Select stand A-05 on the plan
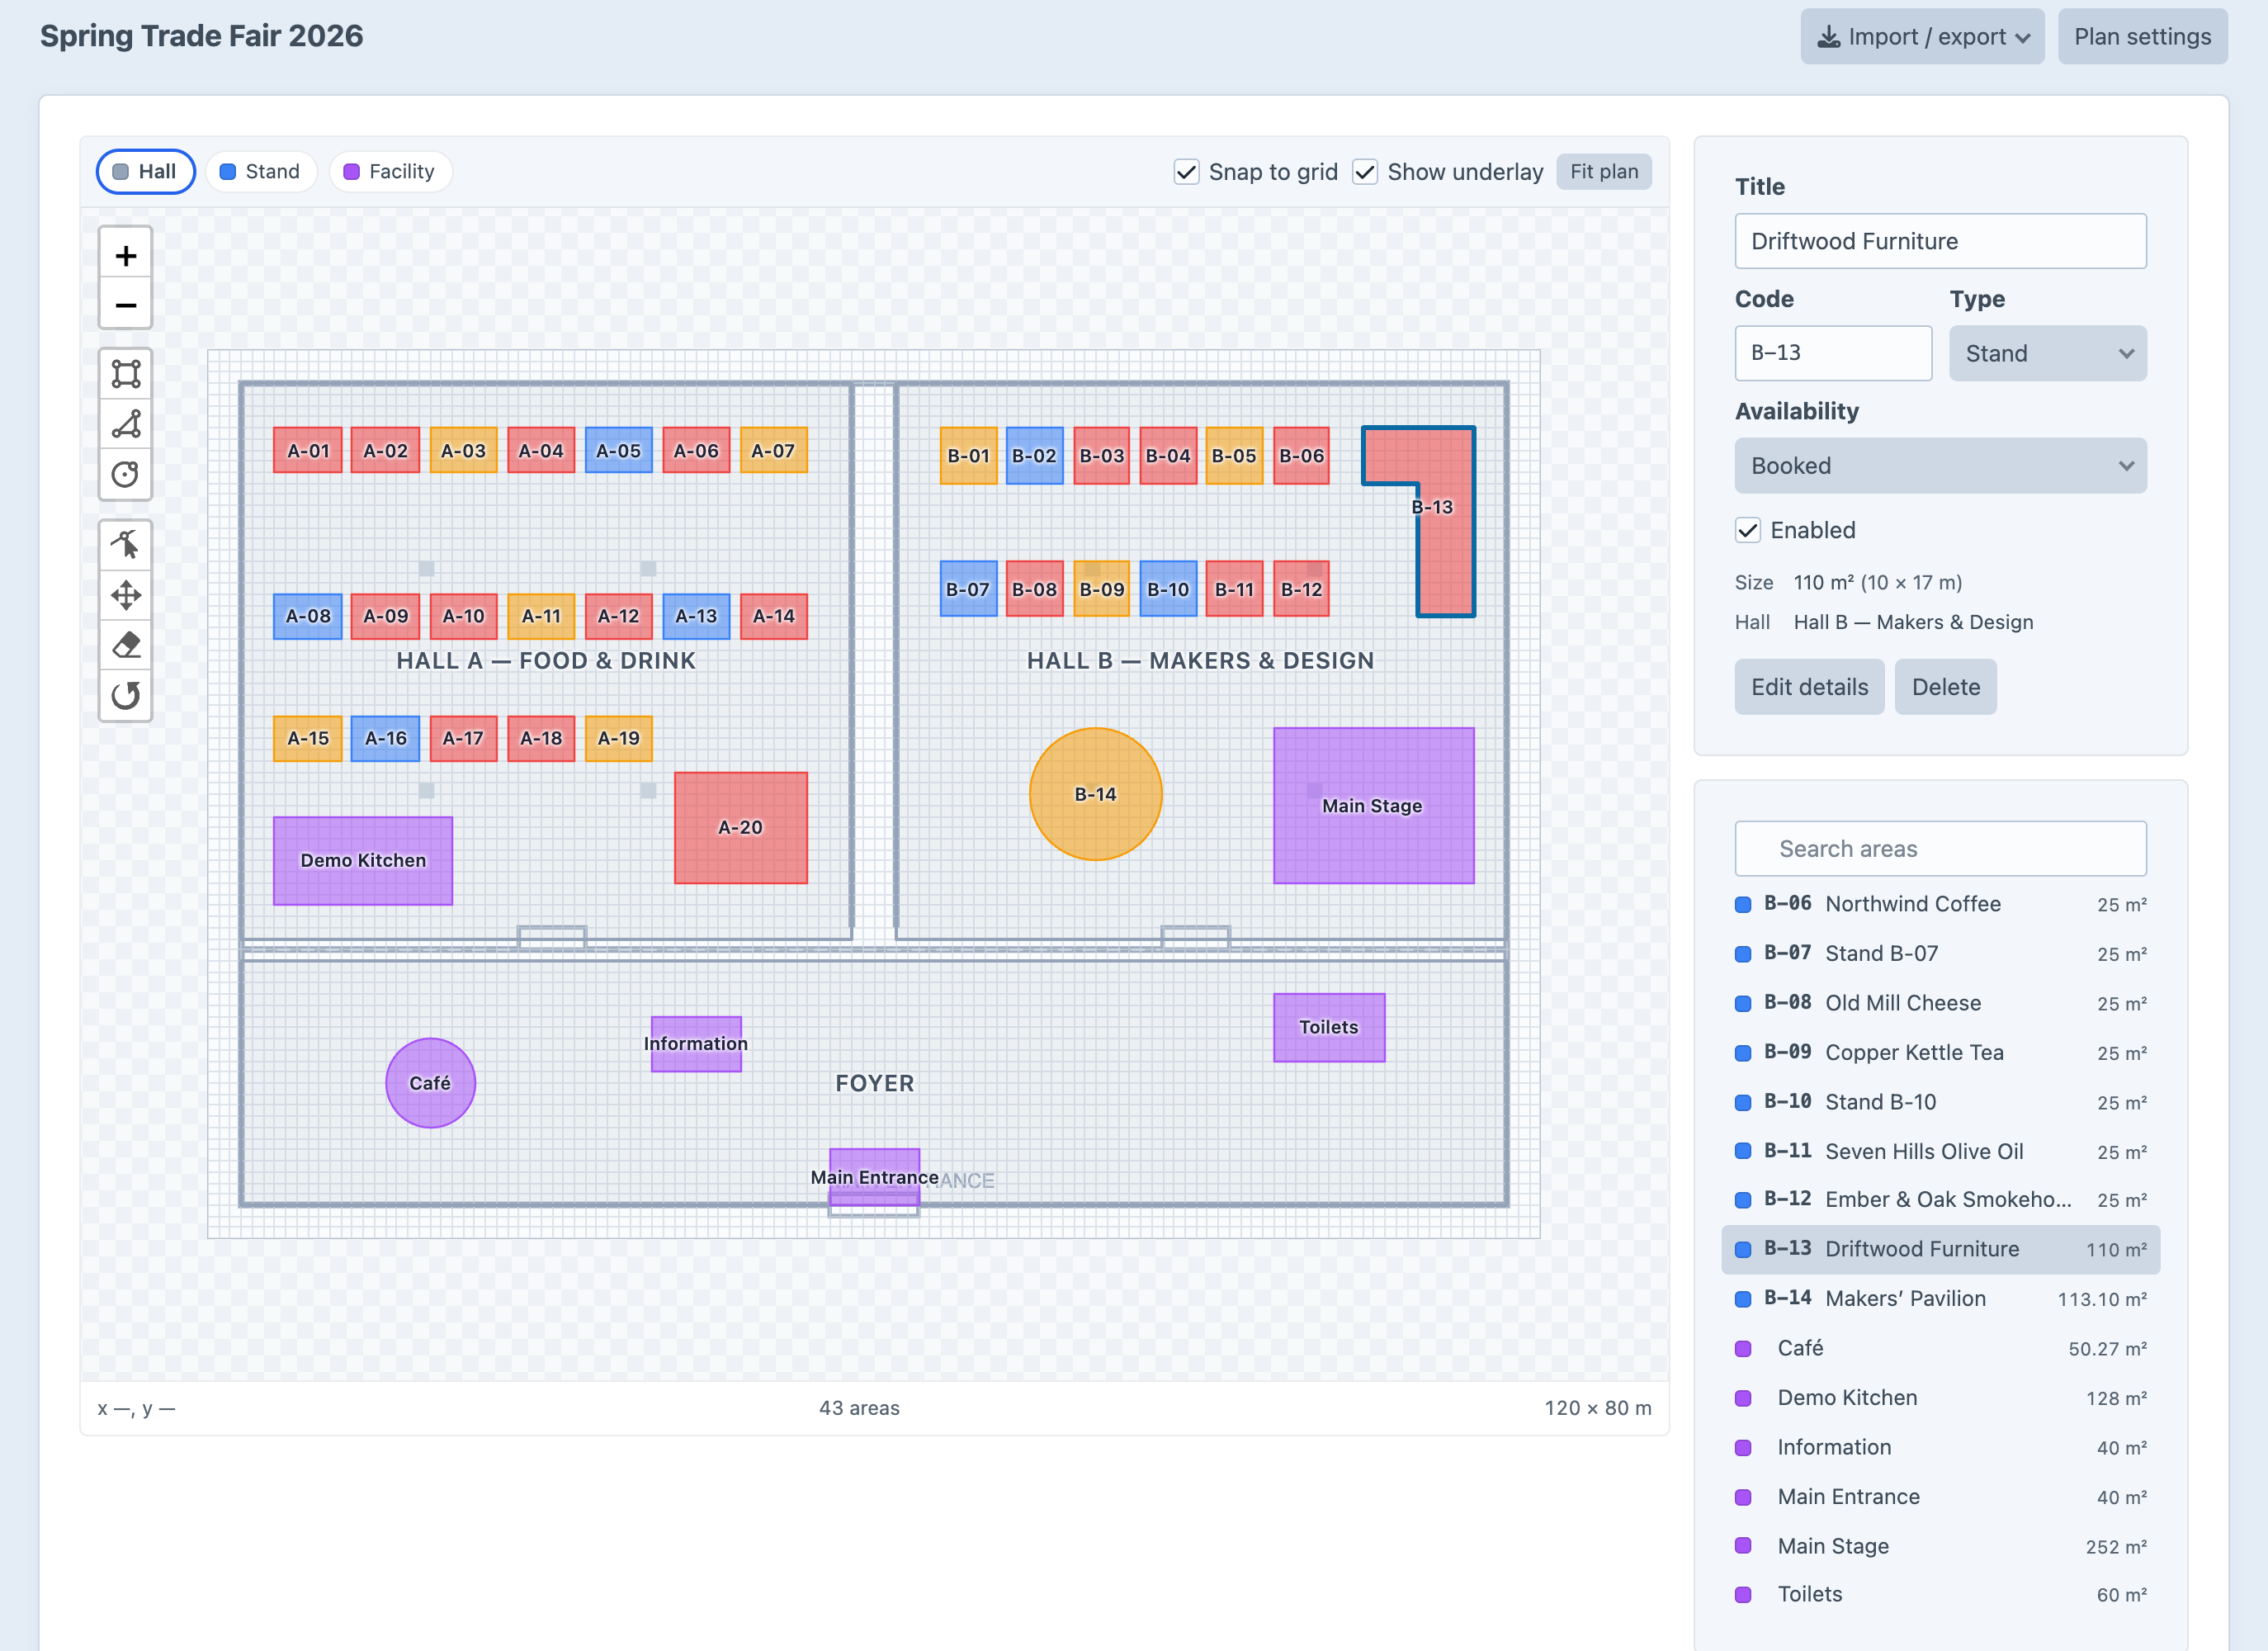The image size is (2268, 1651). (x=618, y=450)
